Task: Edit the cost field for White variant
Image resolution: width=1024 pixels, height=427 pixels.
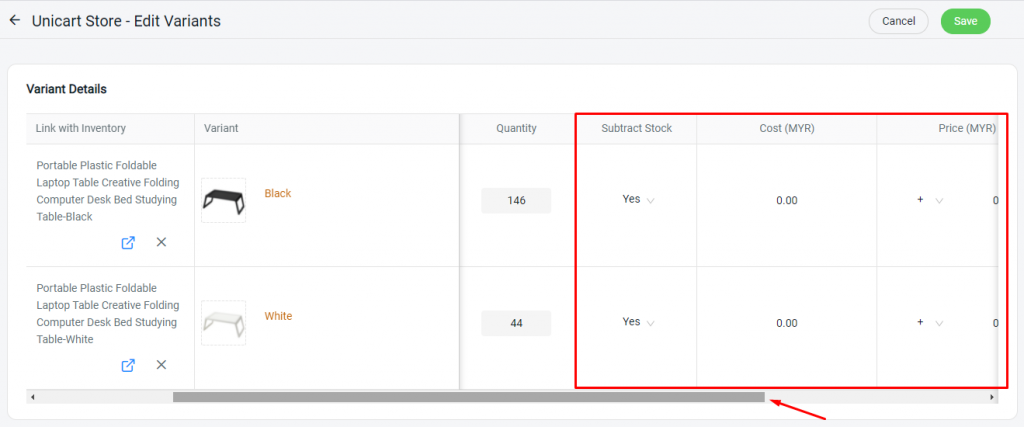Action: click(x=786, y=323)
